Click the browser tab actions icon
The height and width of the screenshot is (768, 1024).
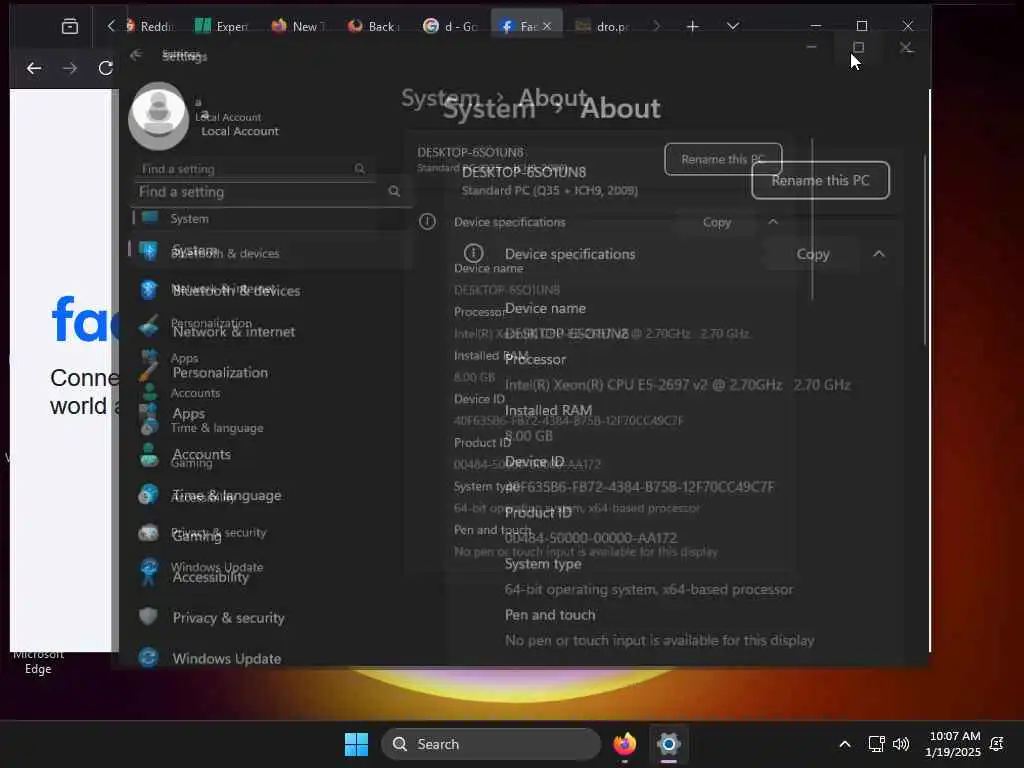(70, 26)
